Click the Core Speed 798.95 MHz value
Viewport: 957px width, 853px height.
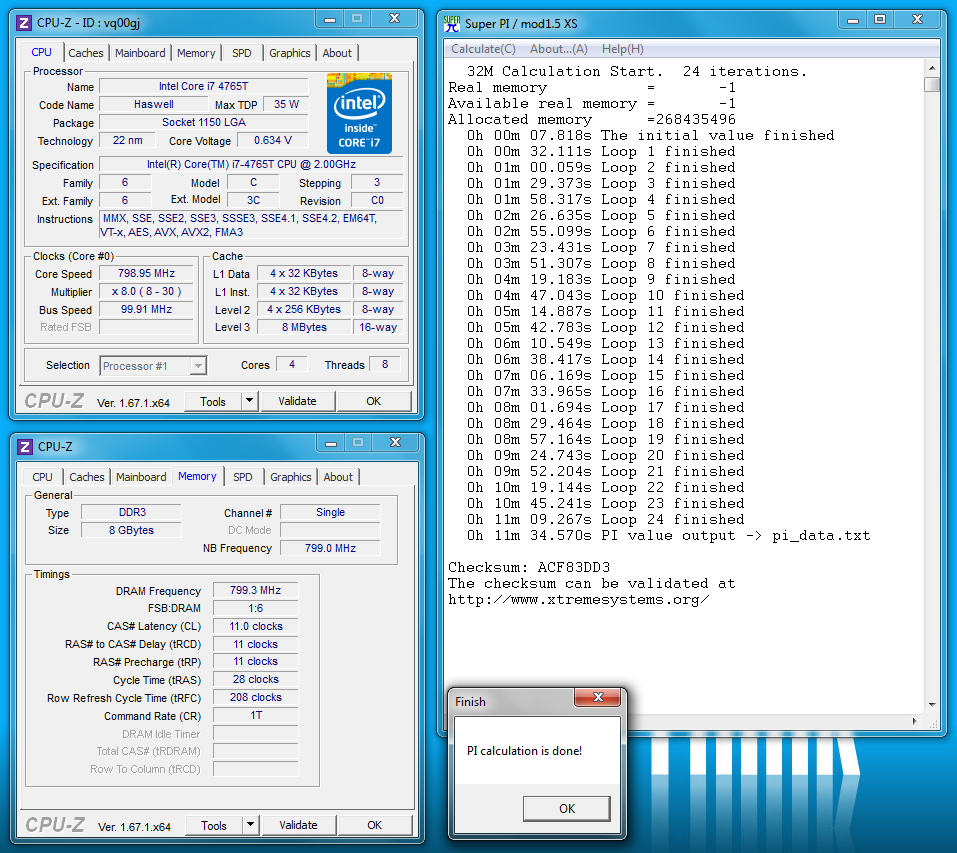pyautogui.click(x=146, y=273)
